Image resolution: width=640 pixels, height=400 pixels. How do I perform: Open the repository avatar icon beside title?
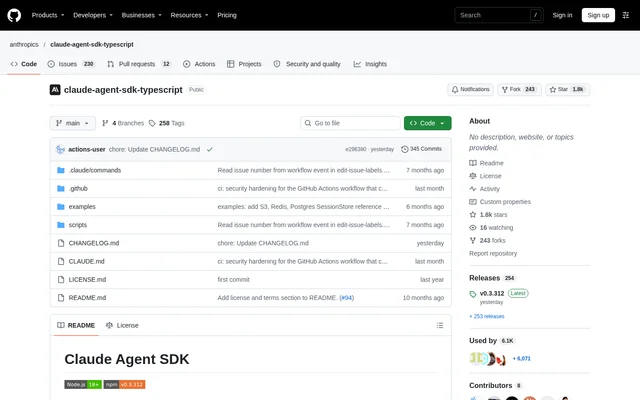pyautogui.click(x=55, y=90)
